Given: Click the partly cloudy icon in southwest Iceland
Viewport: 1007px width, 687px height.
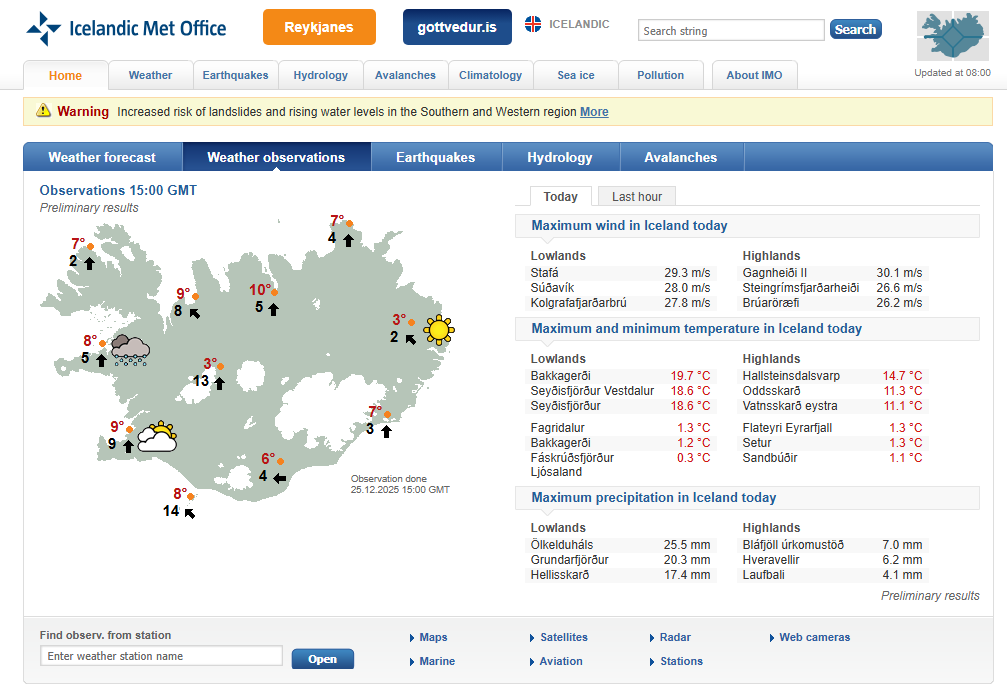Looking at the screenshot, I should tap(157, 437).
